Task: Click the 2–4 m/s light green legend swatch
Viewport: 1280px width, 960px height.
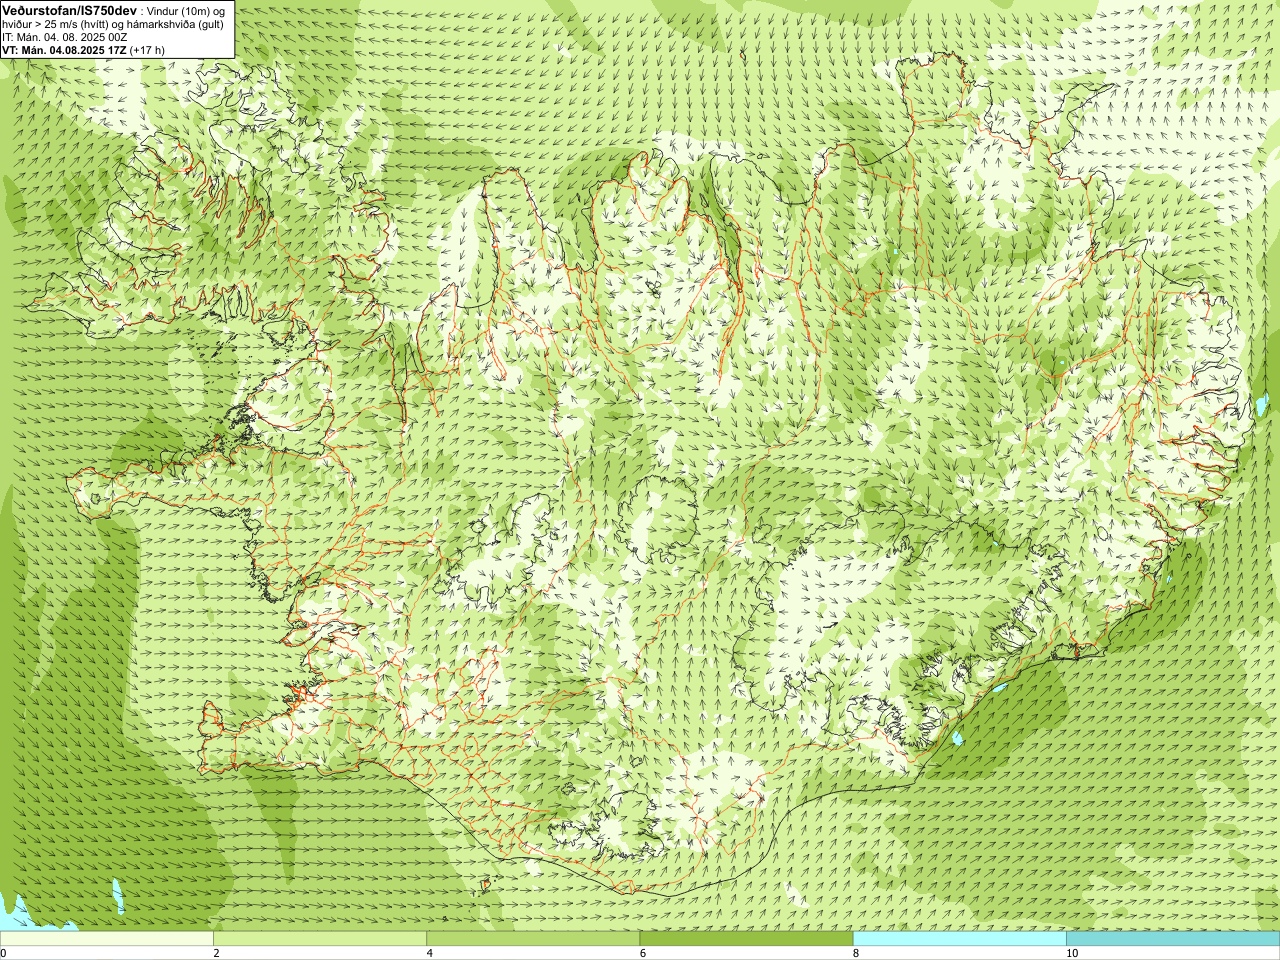Action: (x=320, y=939)
